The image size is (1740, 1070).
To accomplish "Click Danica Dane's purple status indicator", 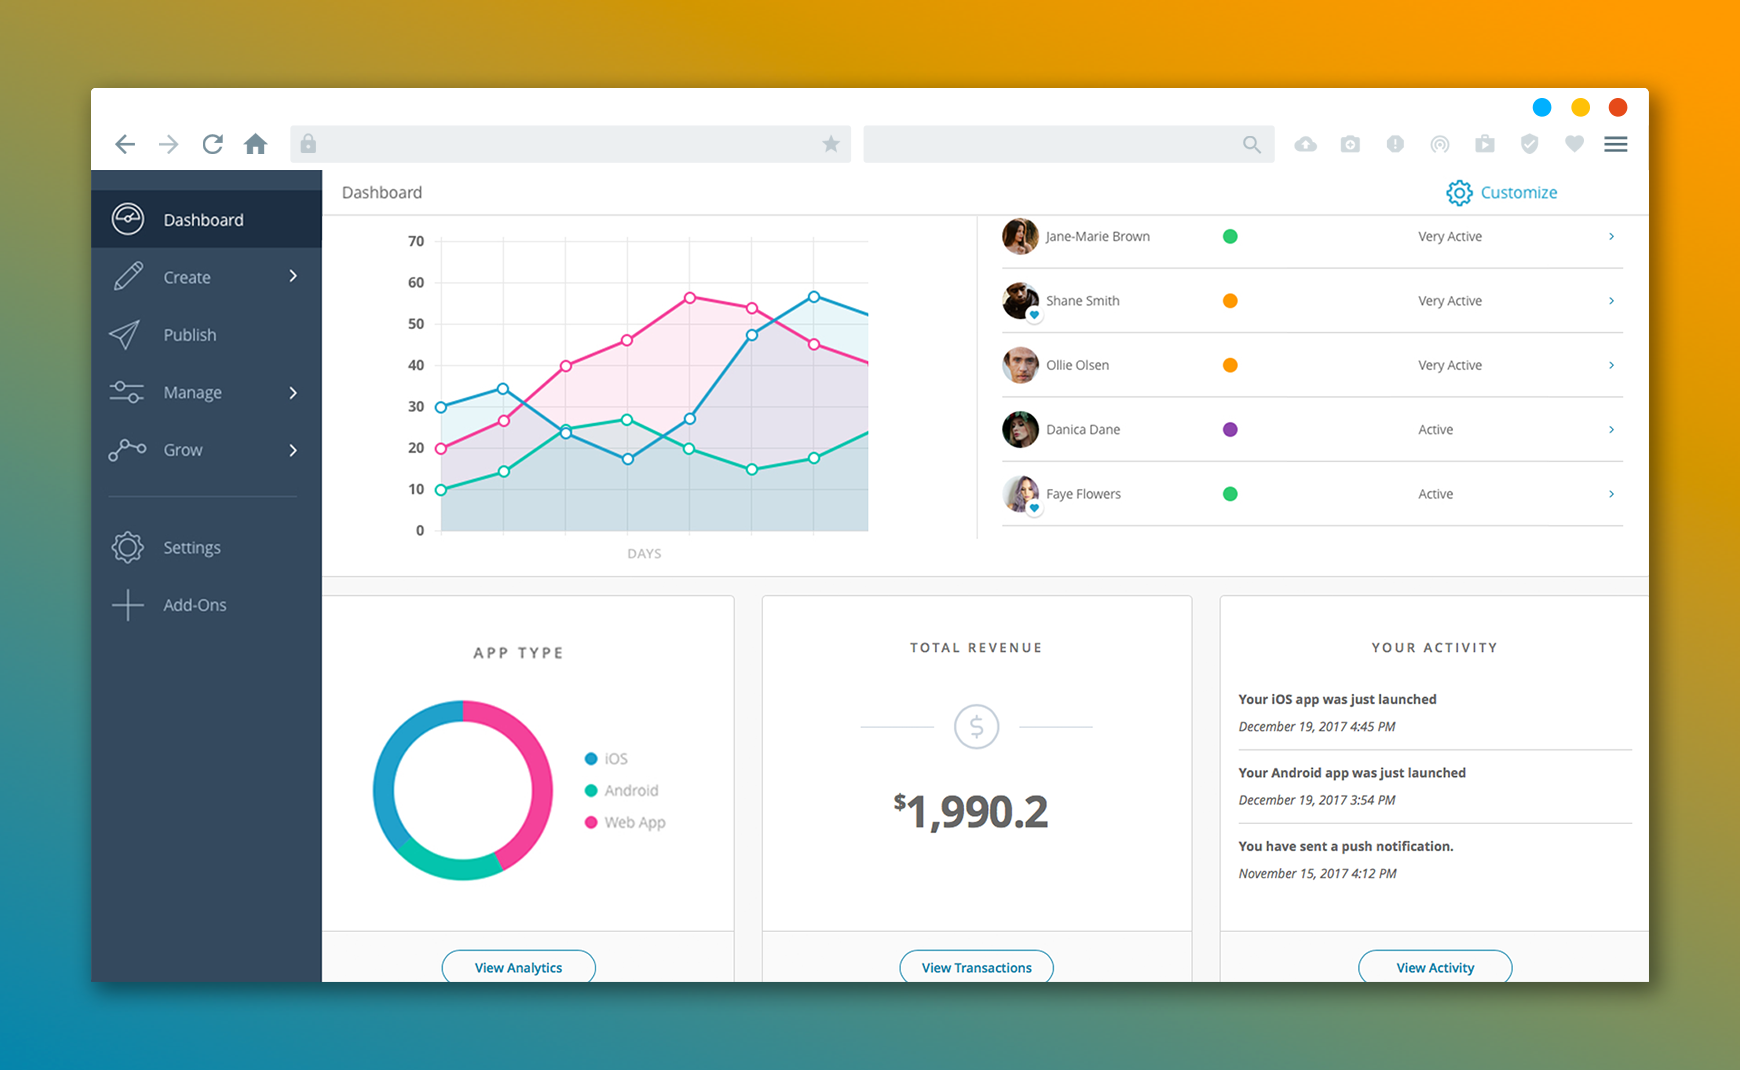I will click(x=1230, y=429).
